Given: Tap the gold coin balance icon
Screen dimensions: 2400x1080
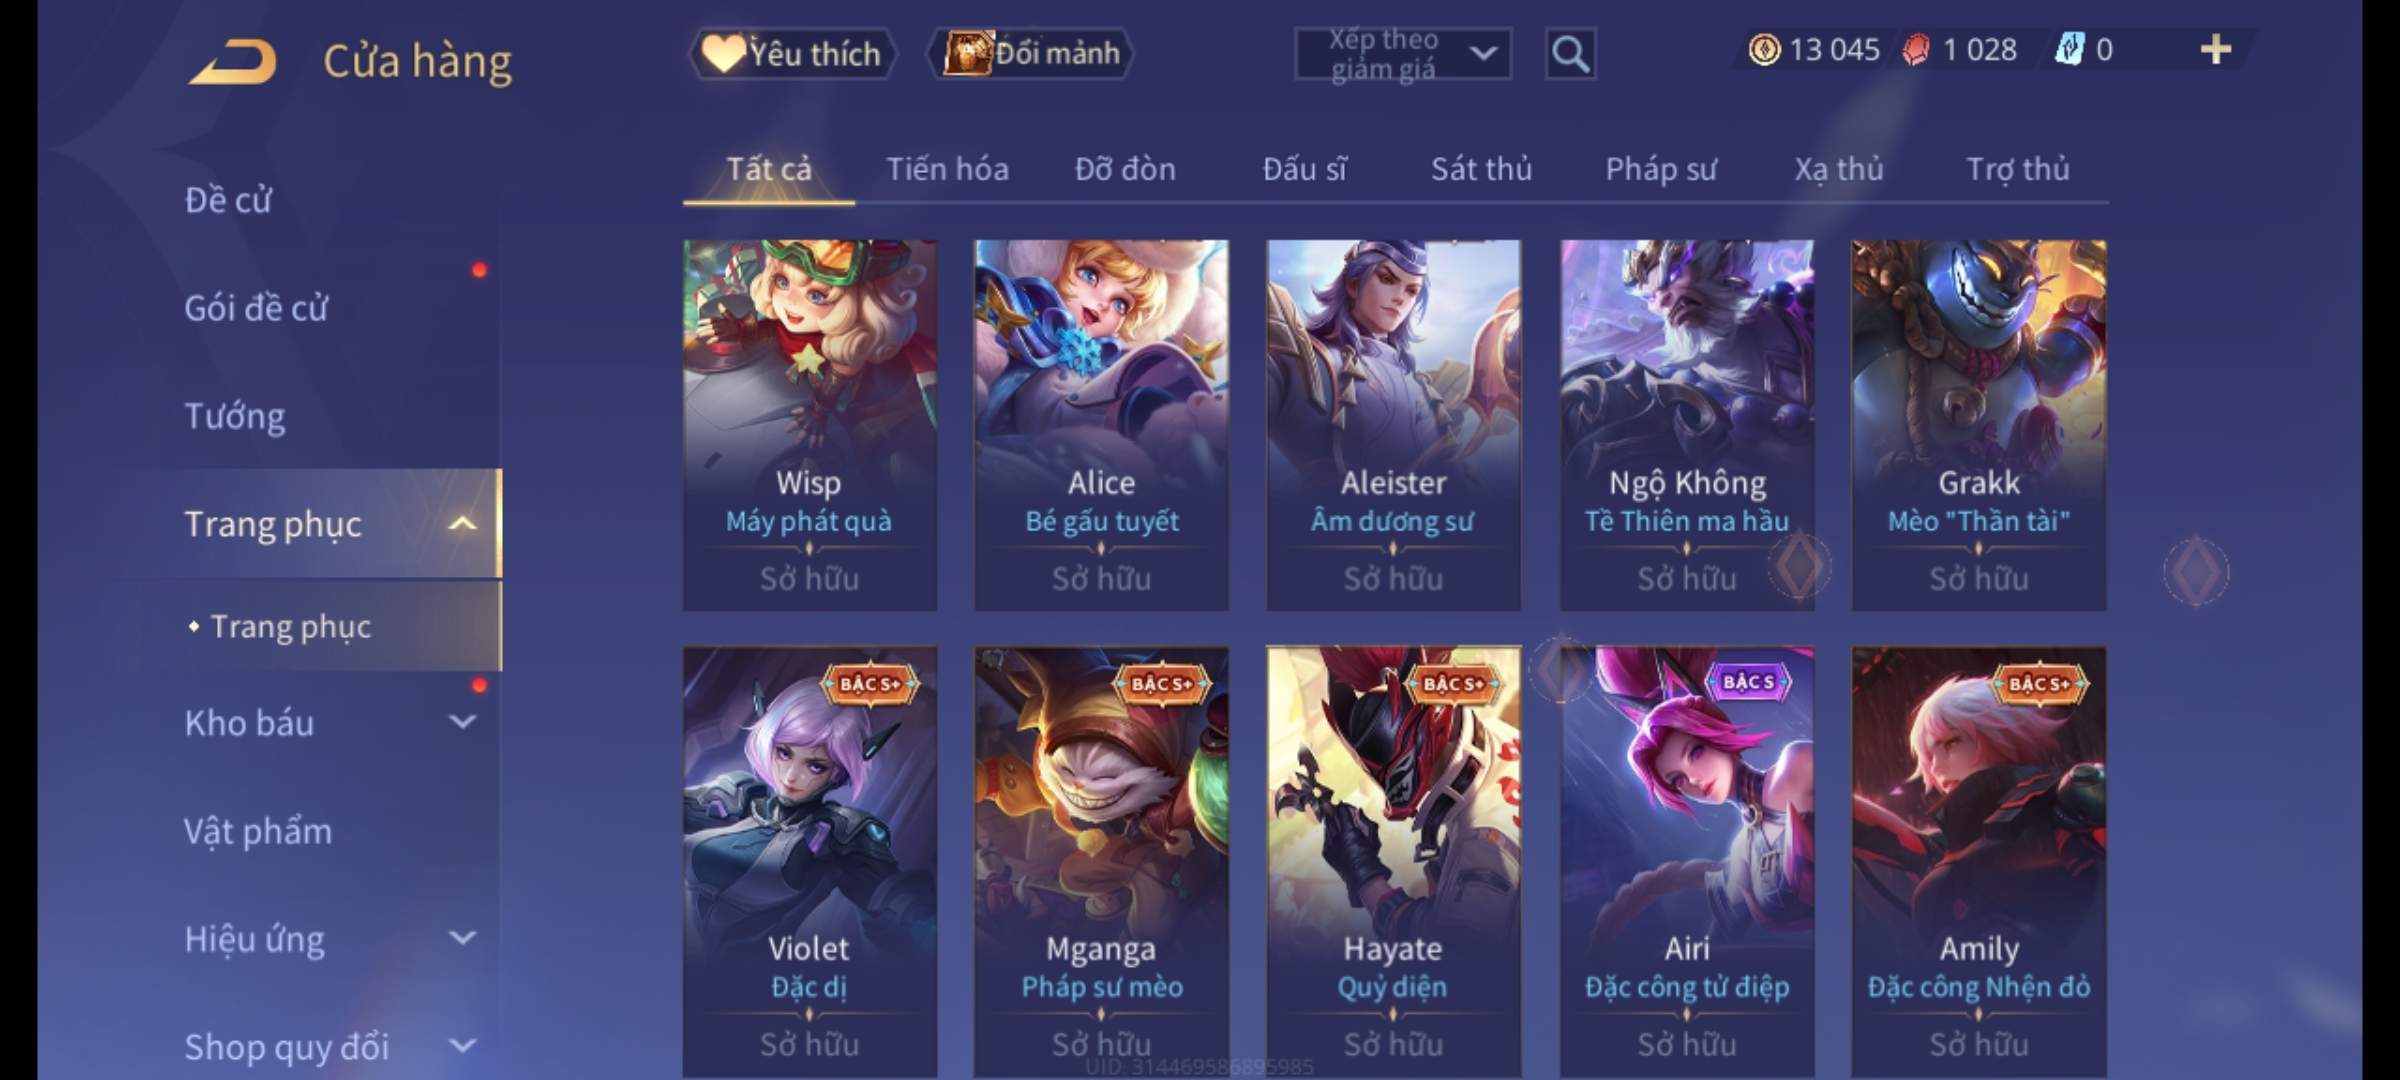Looking at the screenshot, I should pos(1765,50).
